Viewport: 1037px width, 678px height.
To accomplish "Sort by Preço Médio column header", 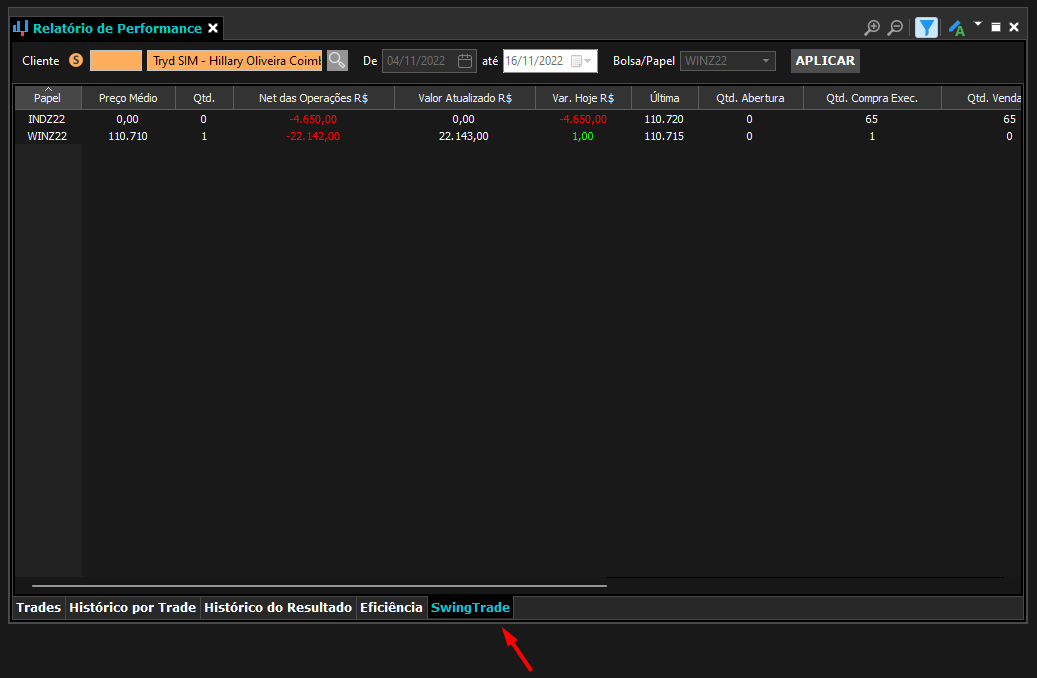I will point(128,98).
